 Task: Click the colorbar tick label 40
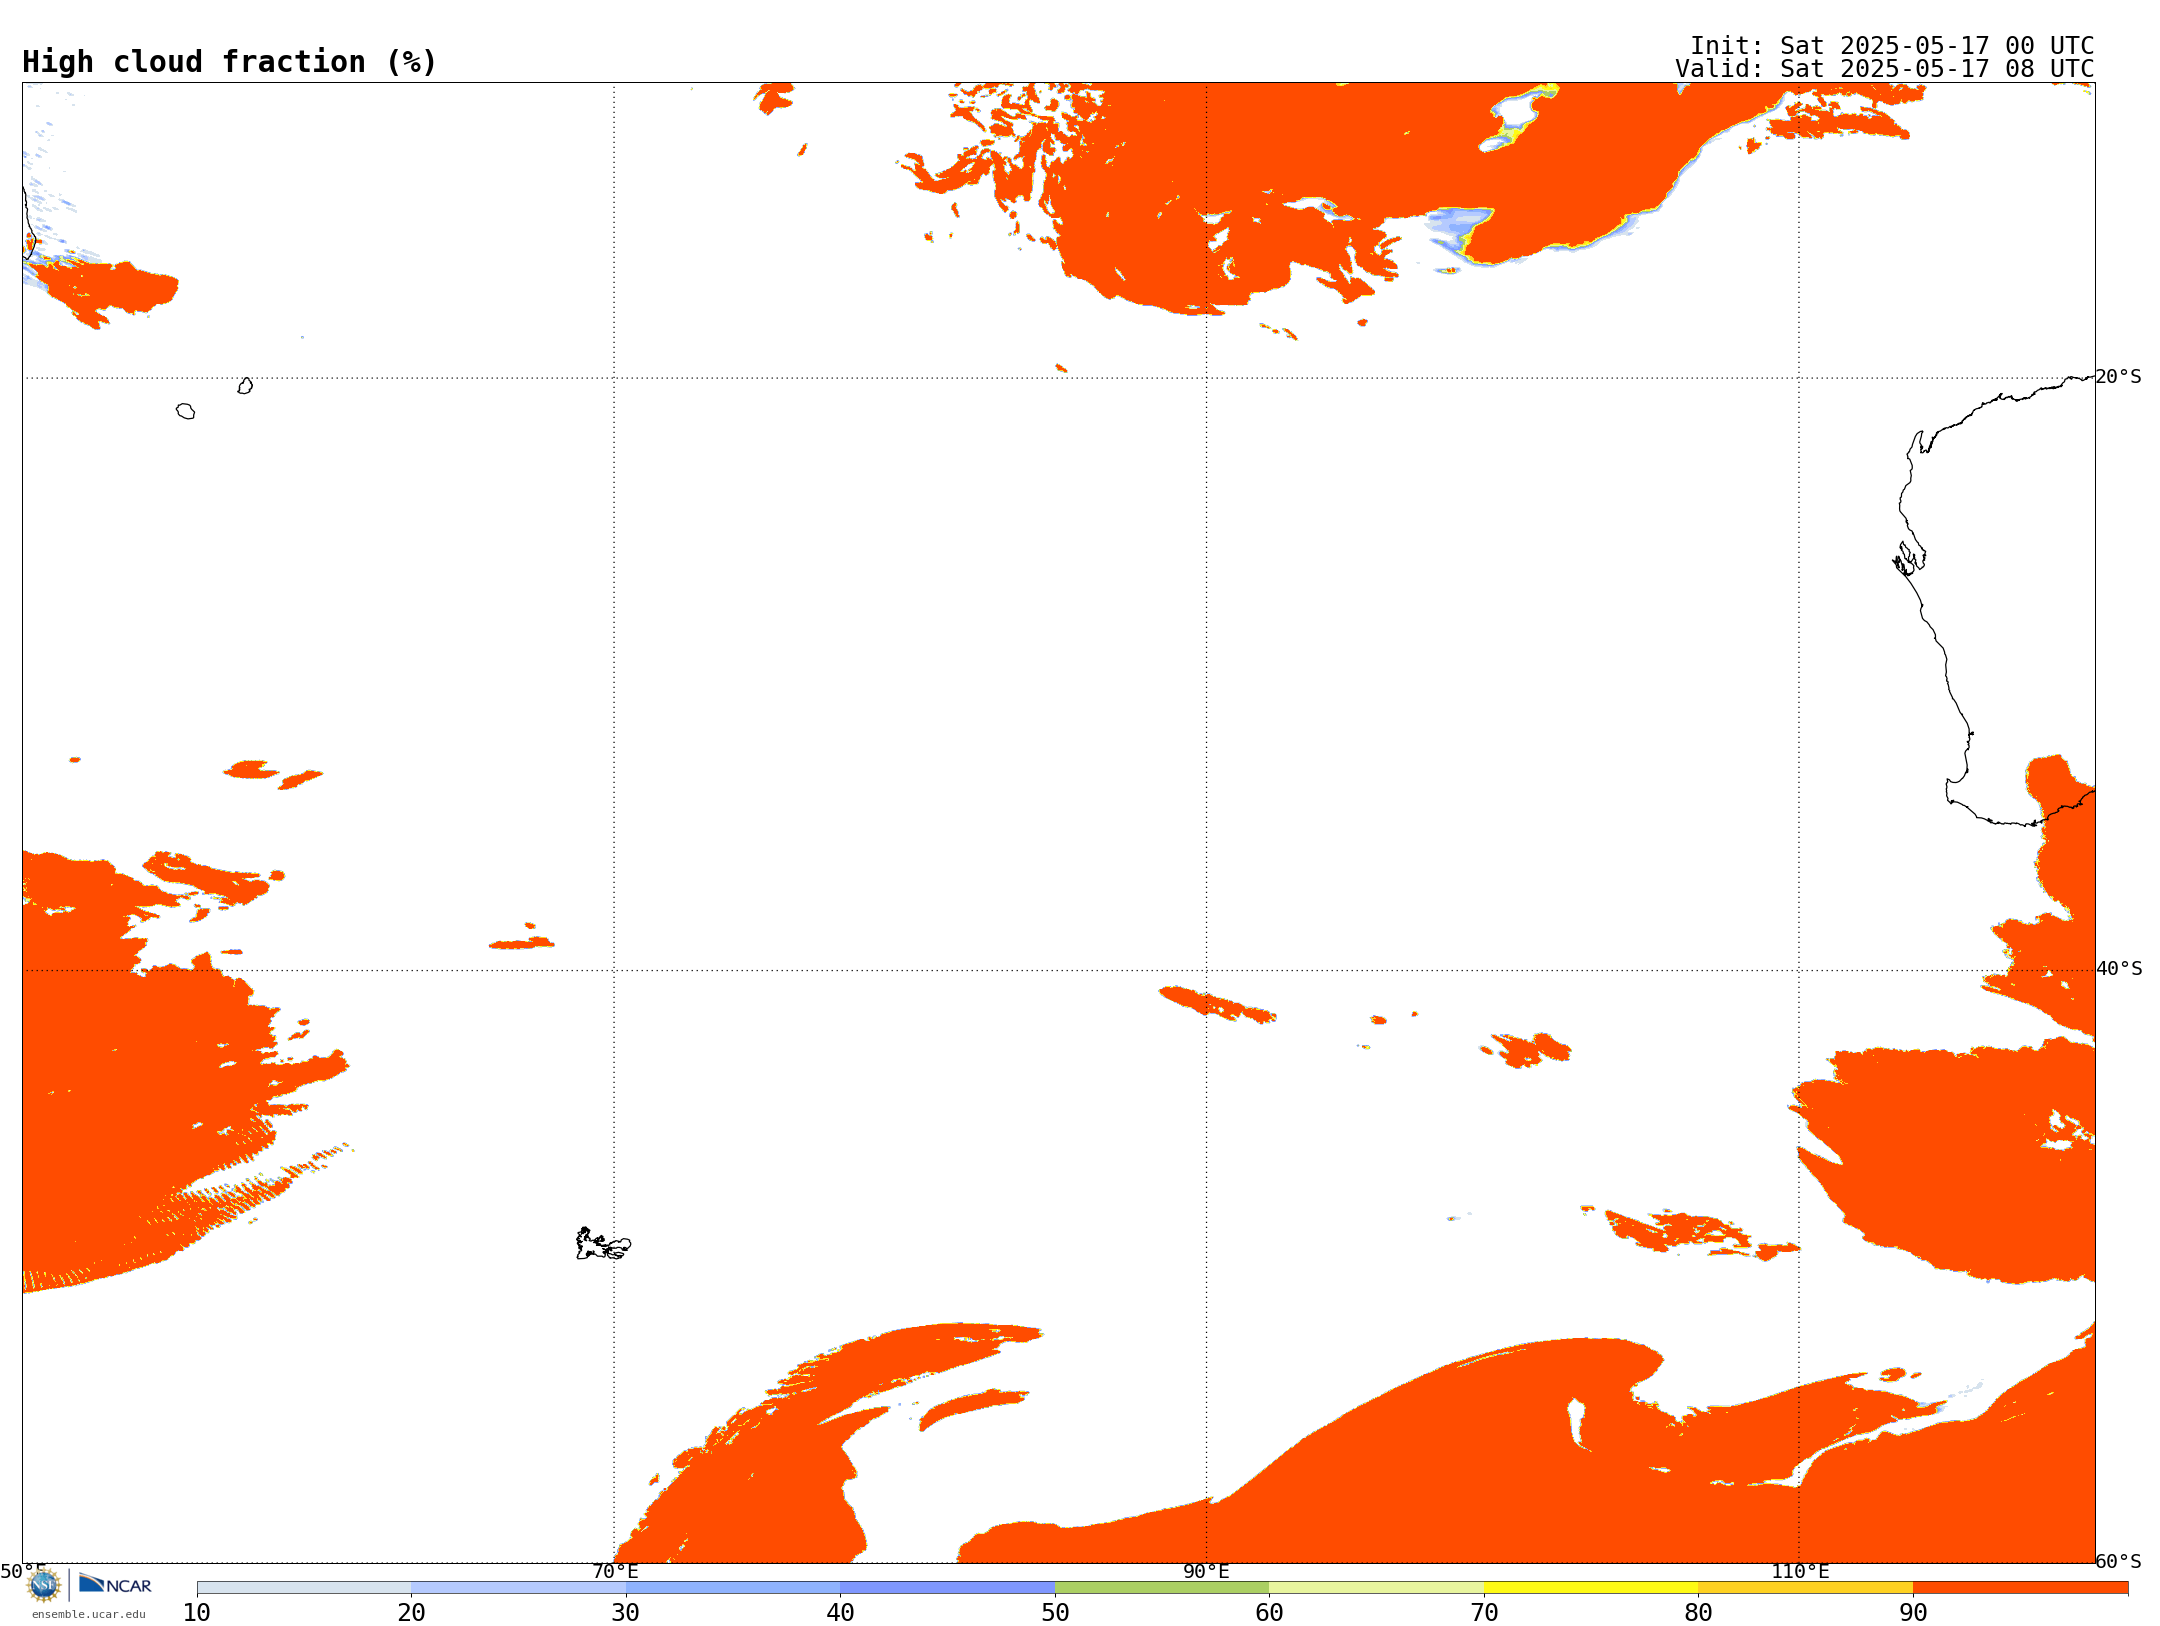(840, 1613)
